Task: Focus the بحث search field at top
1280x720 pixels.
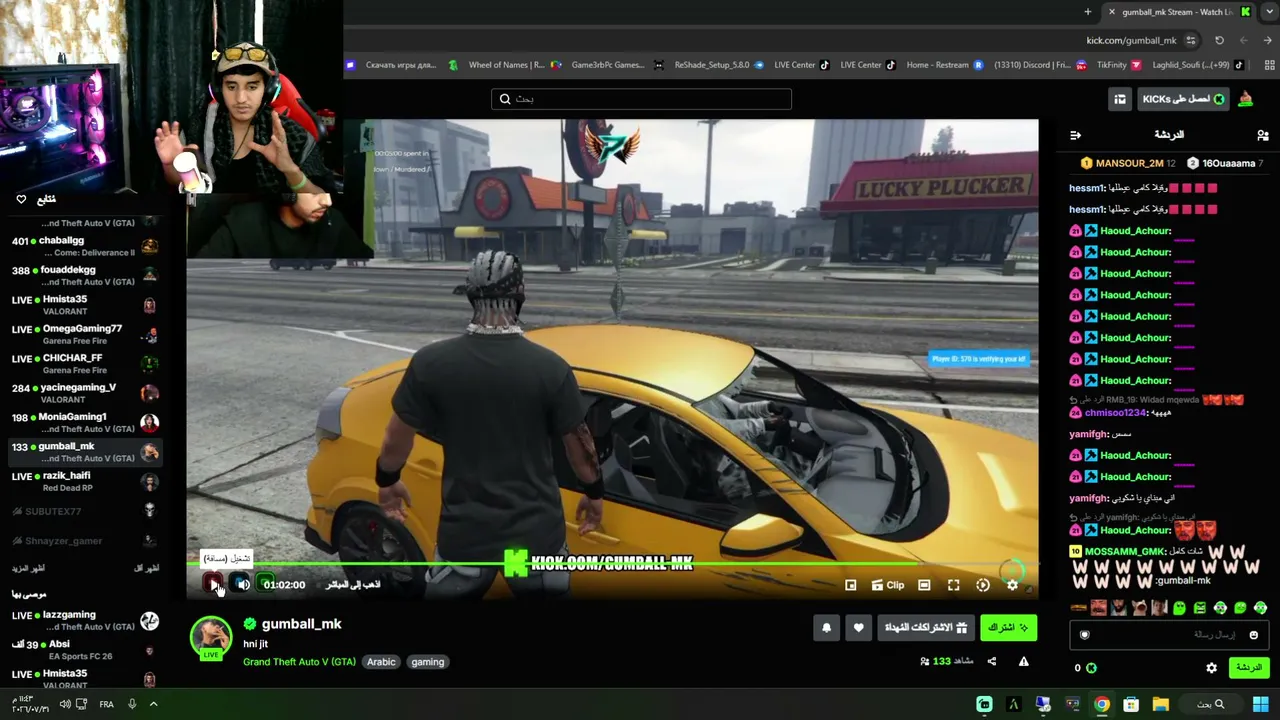Action: tap(641, 99)
